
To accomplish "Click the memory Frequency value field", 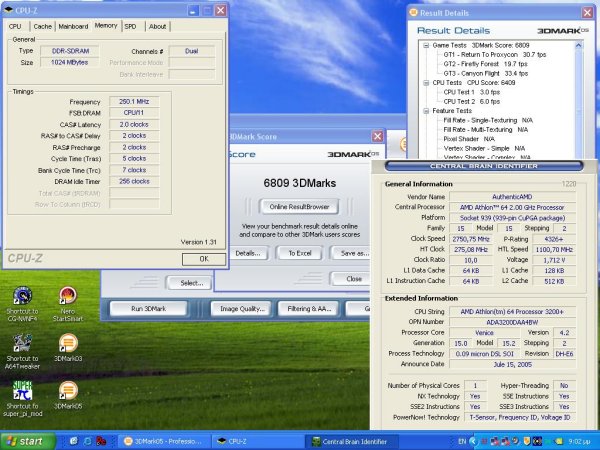I will point(134,102).
